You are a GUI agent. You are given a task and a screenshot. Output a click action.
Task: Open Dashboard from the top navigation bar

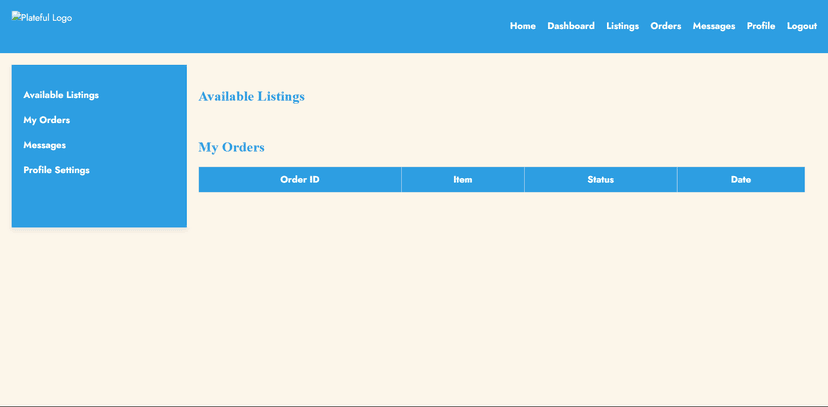tap(570, 26)
